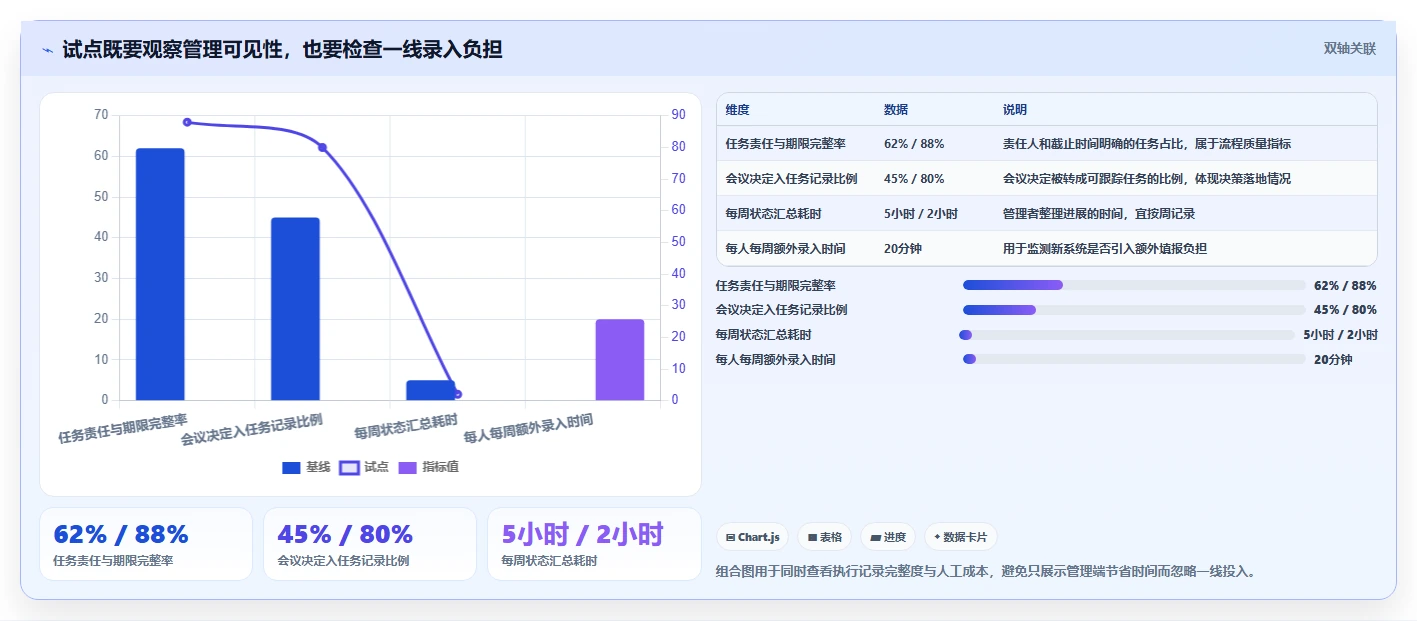The height and width of the screenshot is (621, 1417).
Task: Click x-axis label 每周状态汇总耗时
Action: click(x=406, y=426)
